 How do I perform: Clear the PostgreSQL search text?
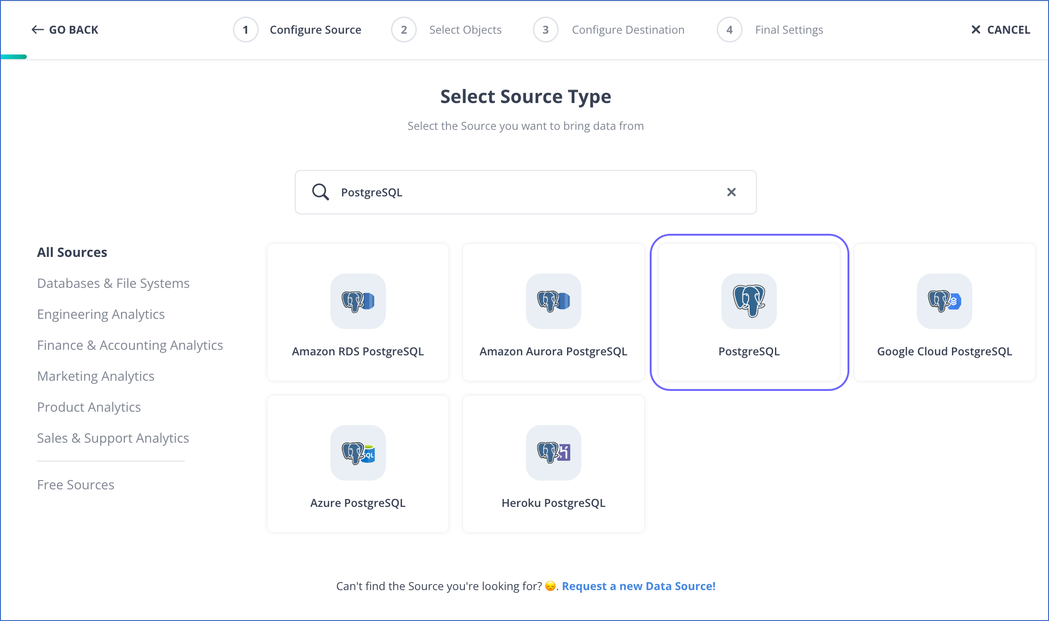(731, 192)
